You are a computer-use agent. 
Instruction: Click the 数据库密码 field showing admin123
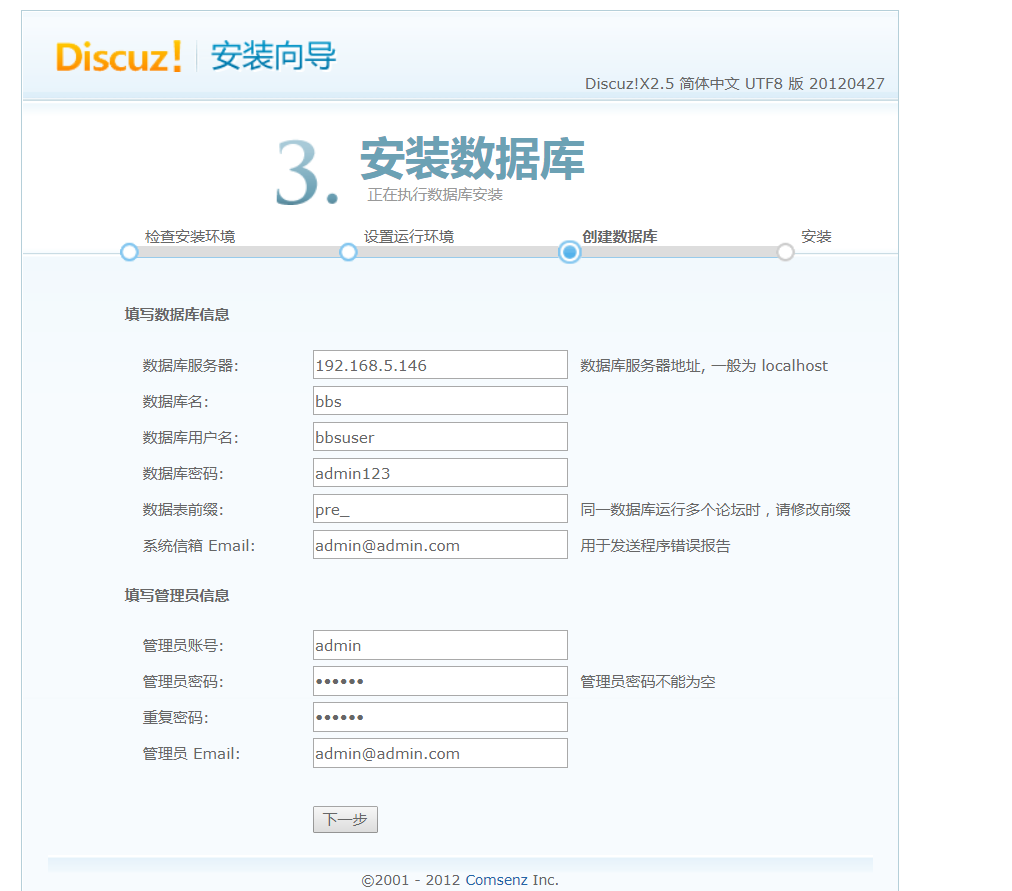coord(440,474)
